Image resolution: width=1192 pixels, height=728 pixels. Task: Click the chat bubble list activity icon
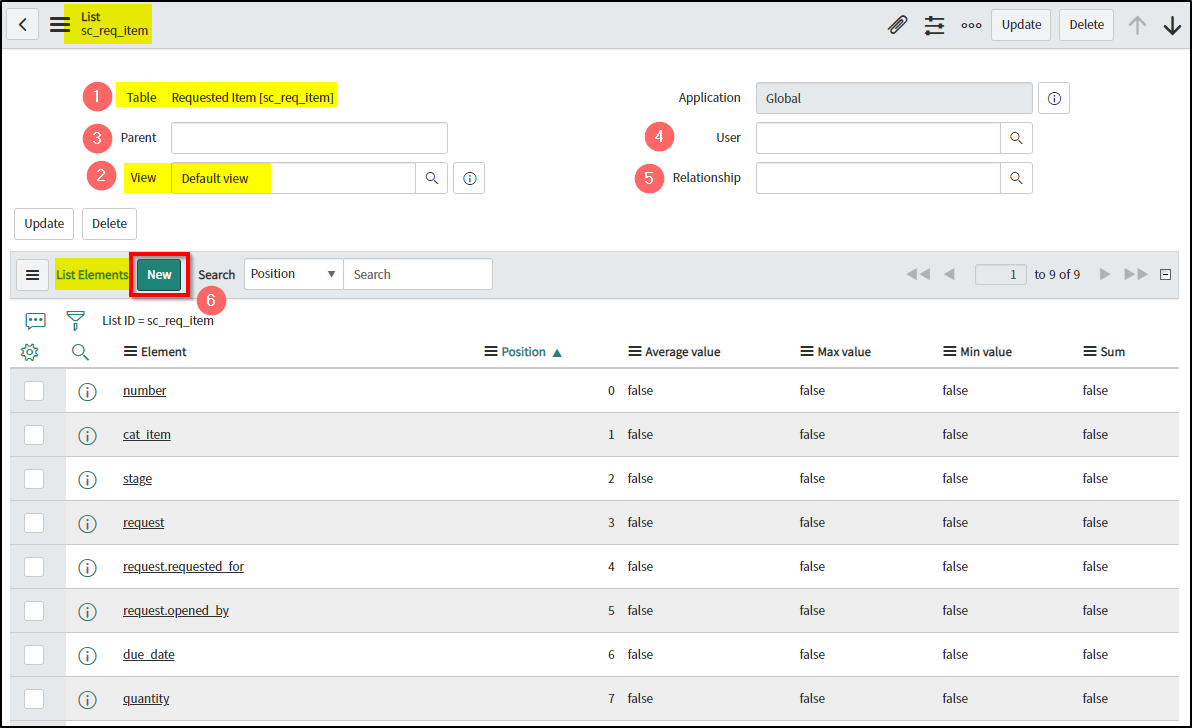(35, 321)
